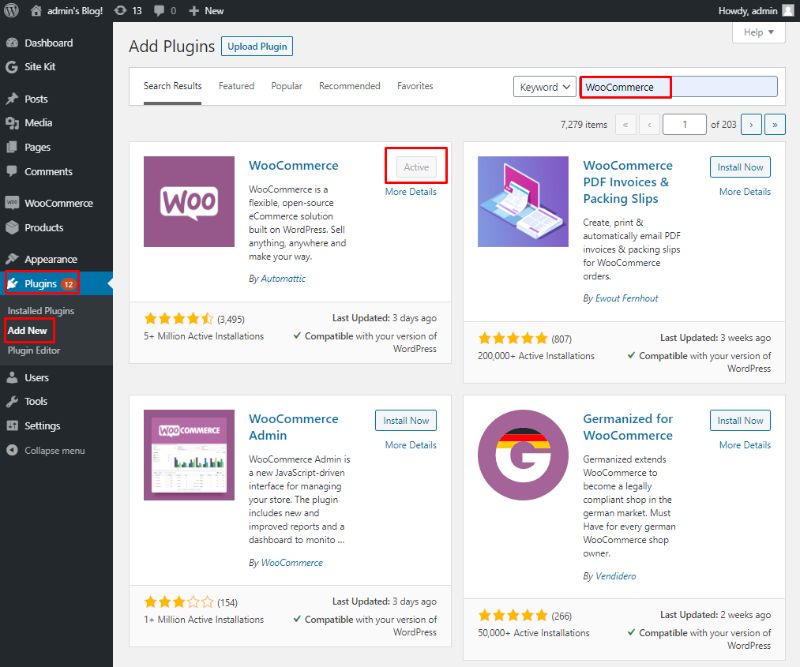Click the Dashboard gauge icon
Image resolution: width=800 pixels, height=667 pixels.
pos(12,43)
